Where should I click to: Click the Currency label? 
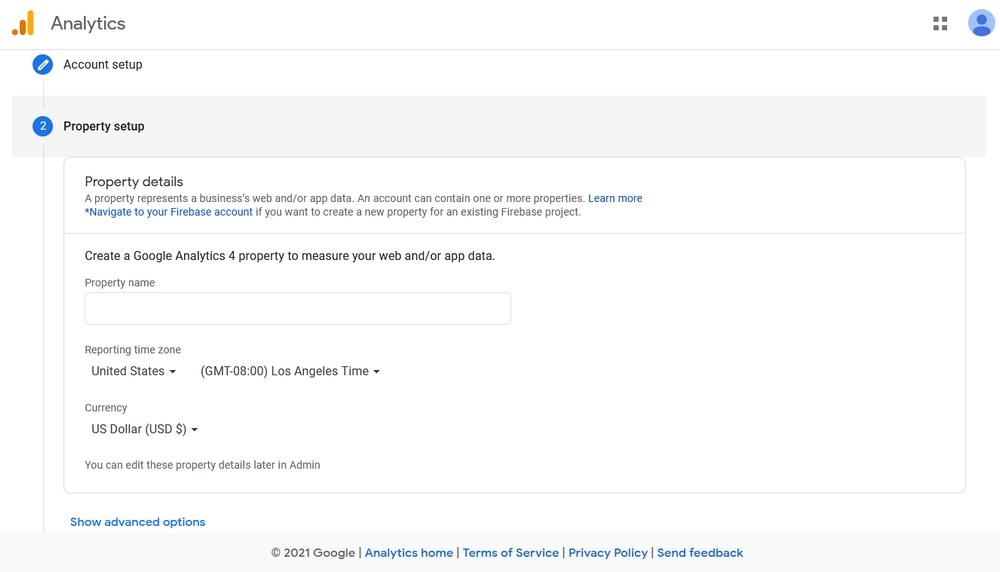coord(106,407)
